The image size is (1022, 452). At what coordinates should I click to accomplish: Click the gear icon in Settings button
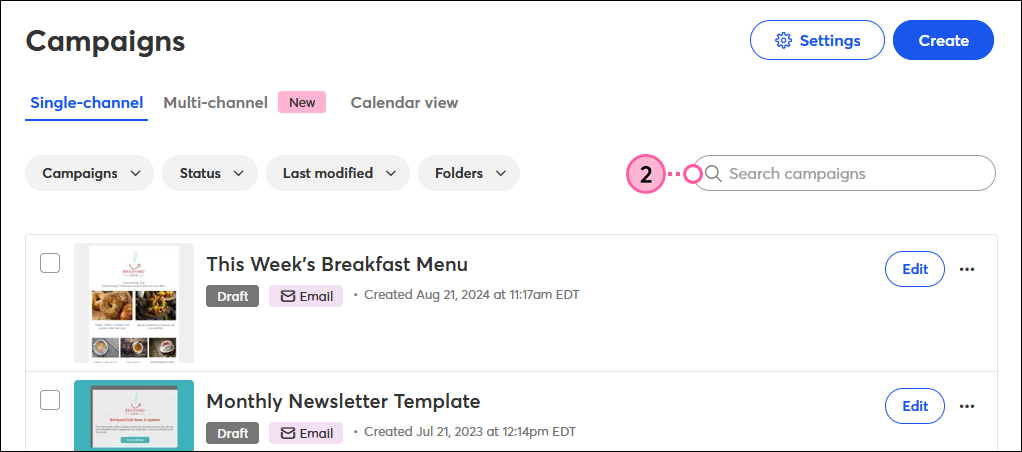(783, 40)
